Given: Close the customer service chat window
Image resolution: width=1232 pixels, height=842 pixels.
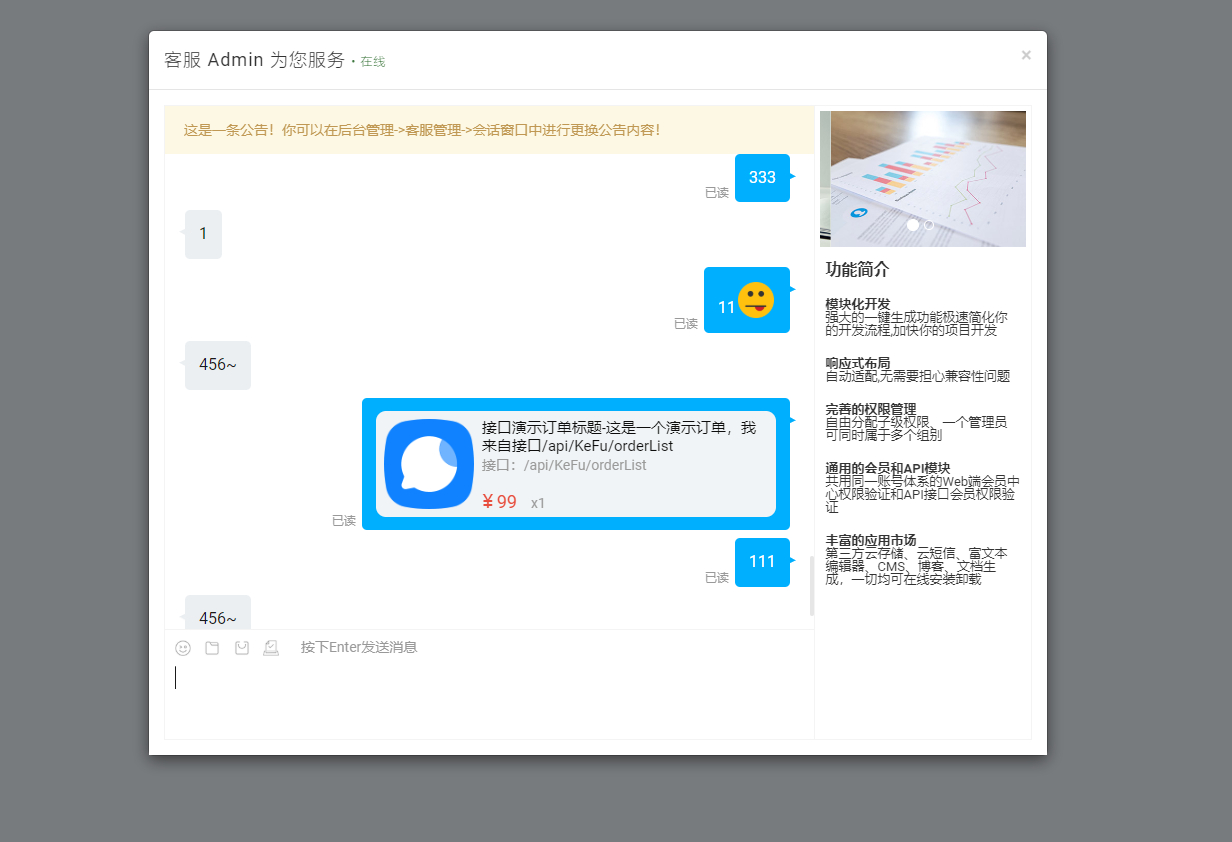Looking at the screenshot, I should click(1026, 55).
